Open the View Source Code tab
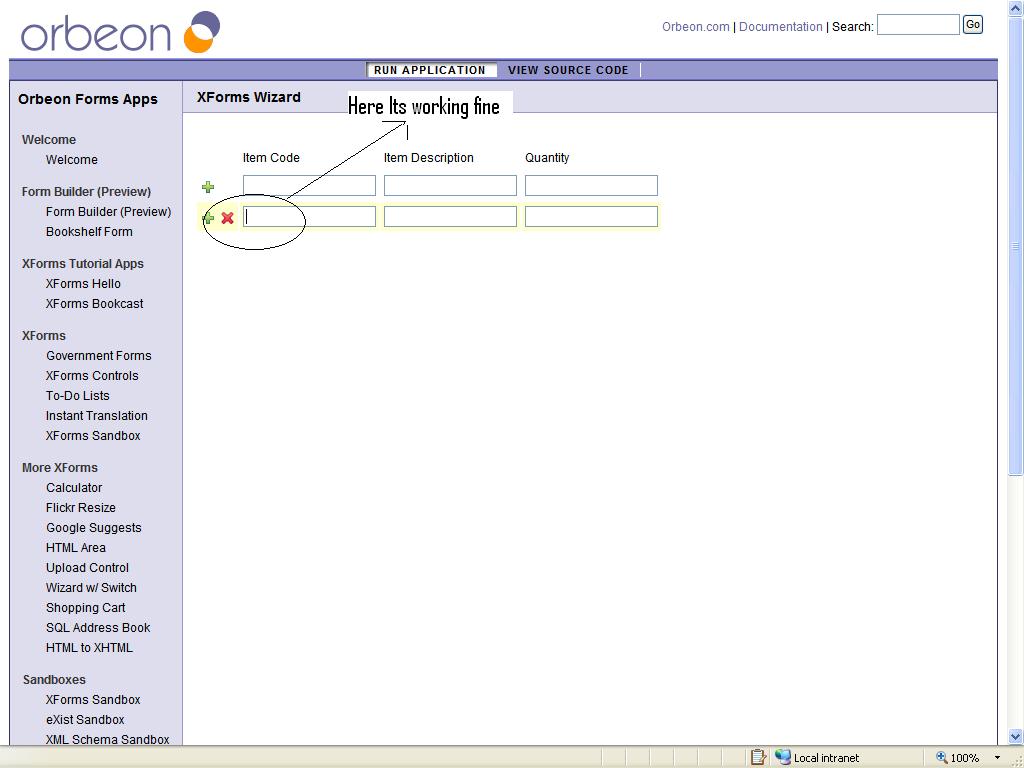Viewport: 1024px width, 768px height. click(x=568, y=70)
